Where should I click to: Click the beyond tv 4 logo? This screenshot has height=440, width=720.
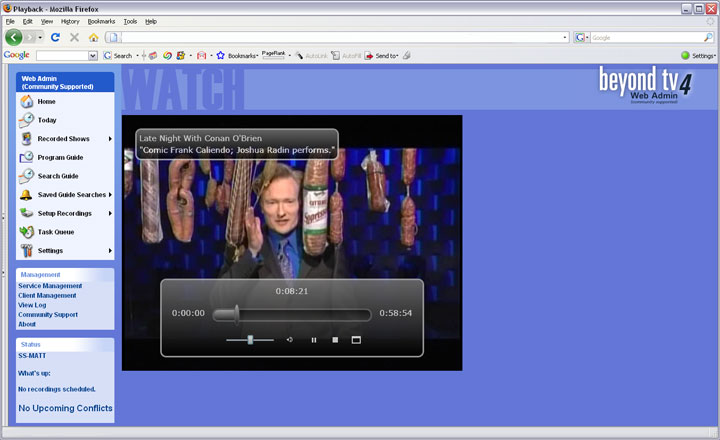(645, 85)
